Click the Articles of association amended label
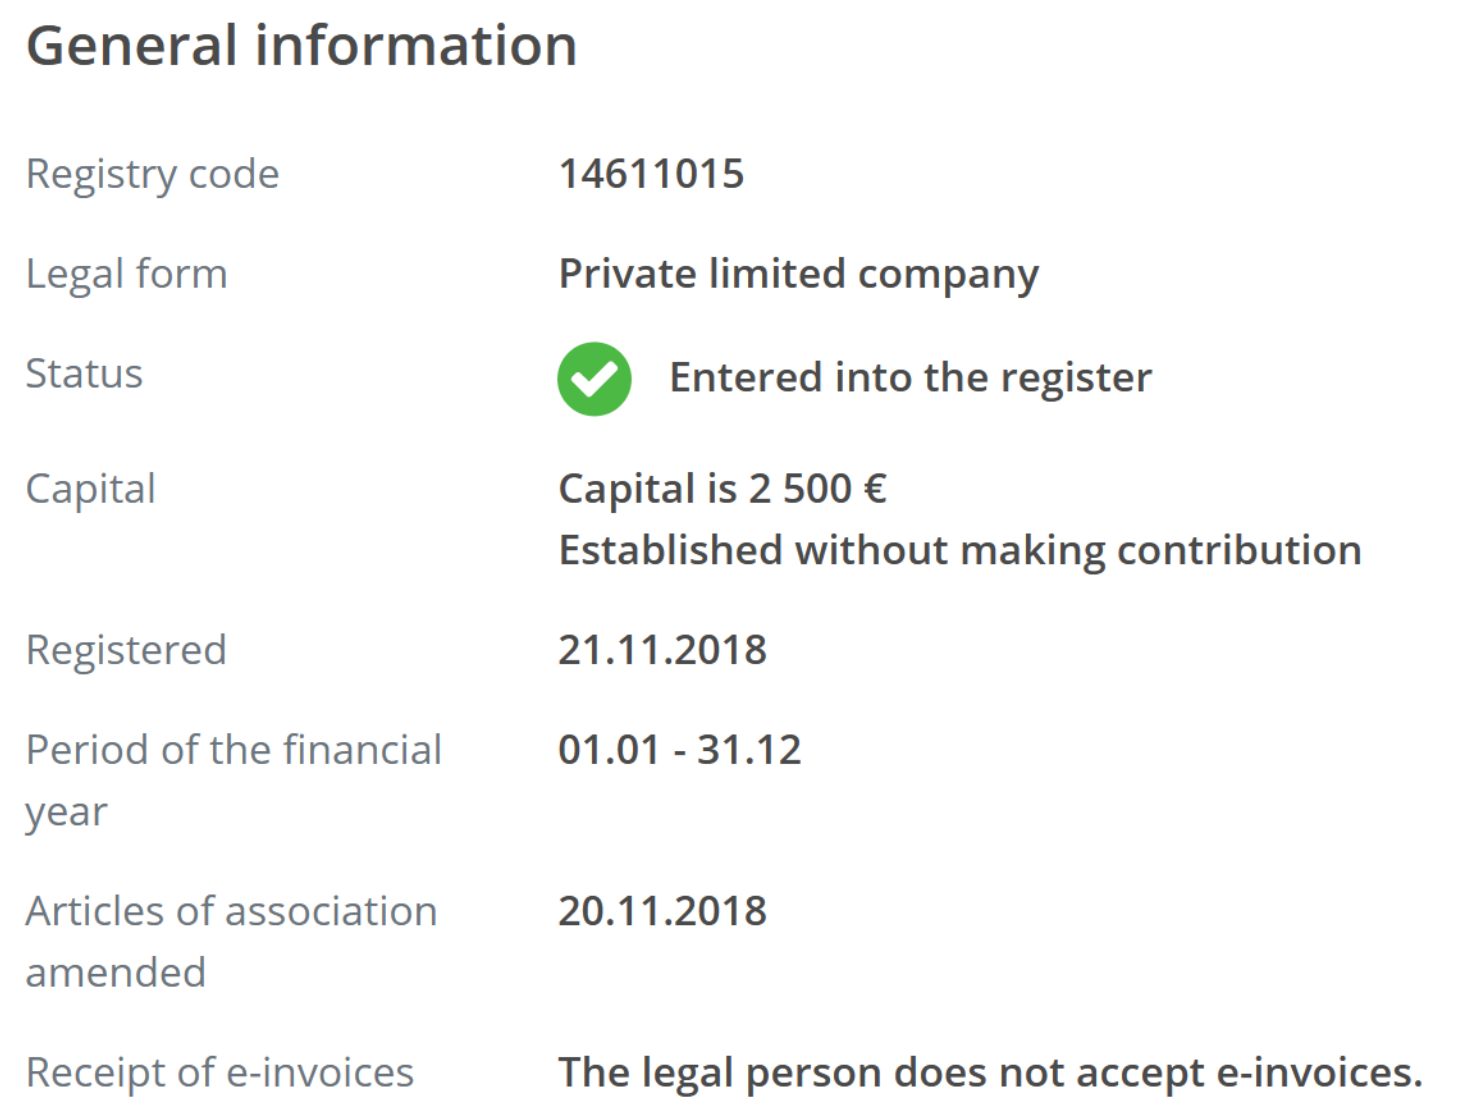Image resolution: width=1460 pixels, height=1118 pixels. point(232,942)
